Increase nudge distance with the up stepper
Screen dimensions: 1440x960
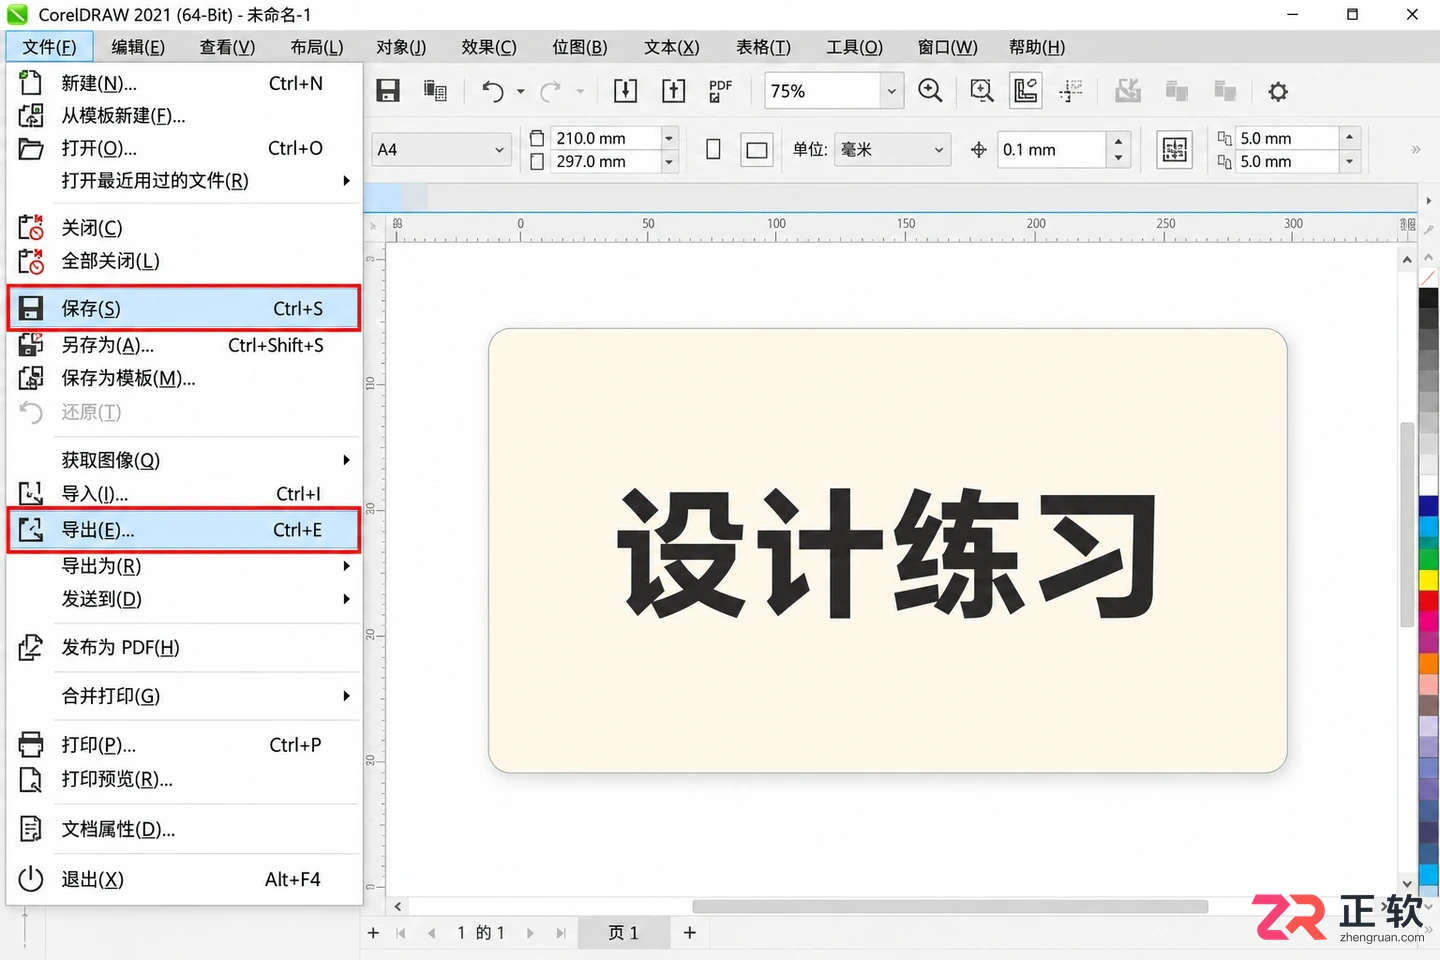1119,141
